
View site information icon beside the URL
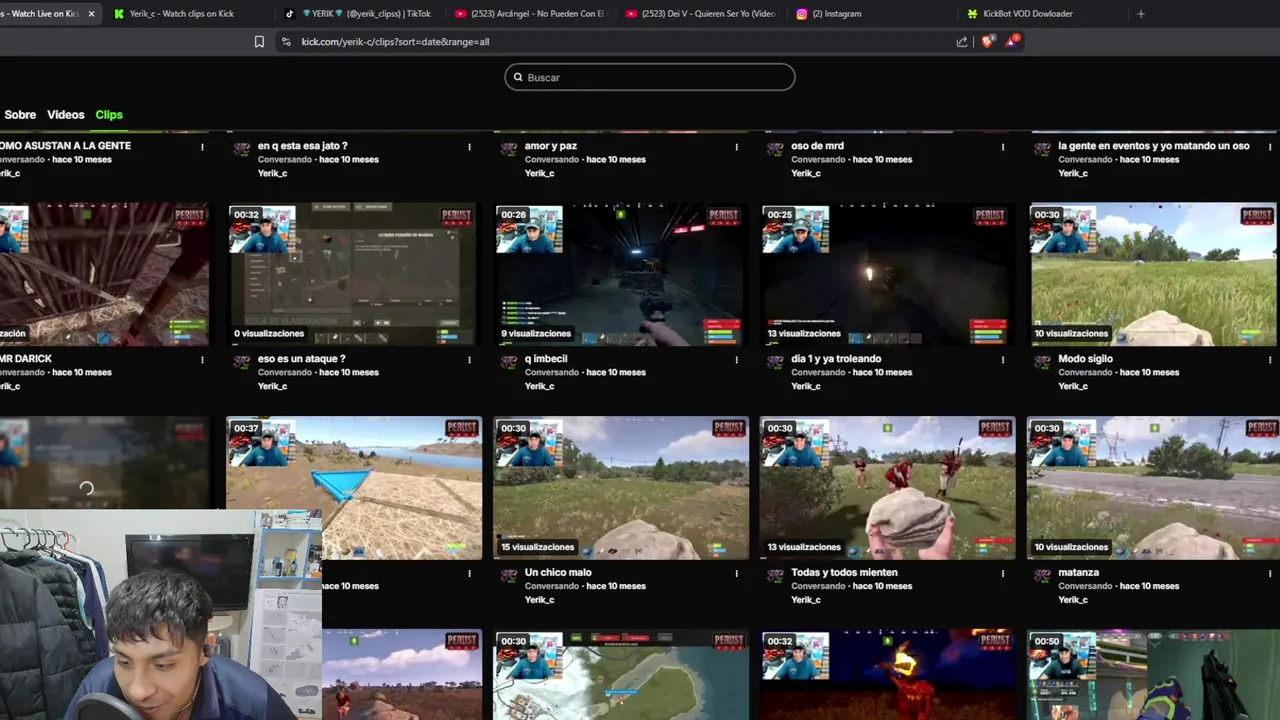click(x=286, y=42)
